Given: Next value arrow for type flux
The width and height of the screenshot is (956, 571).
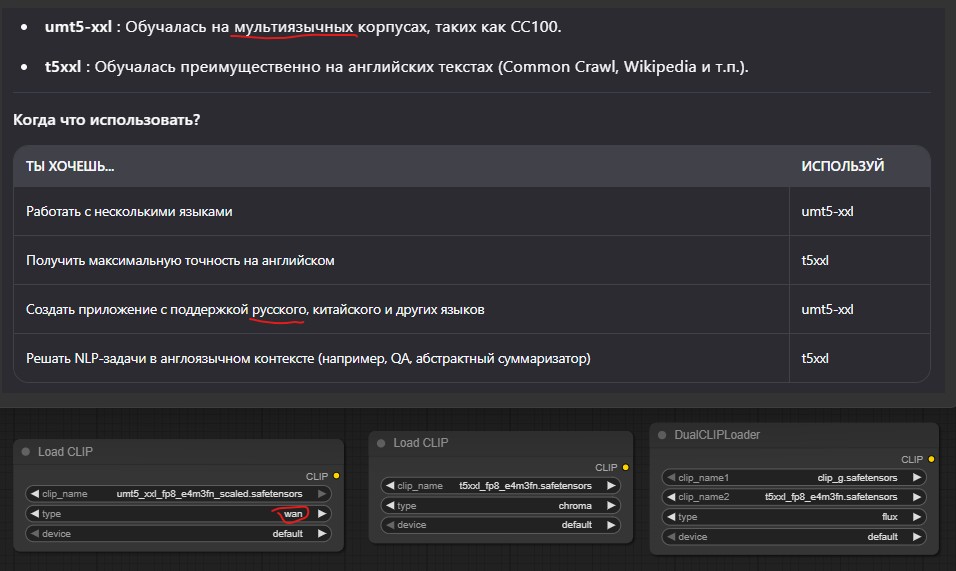Looking at the screenshot, I should [x=916, y=517].
